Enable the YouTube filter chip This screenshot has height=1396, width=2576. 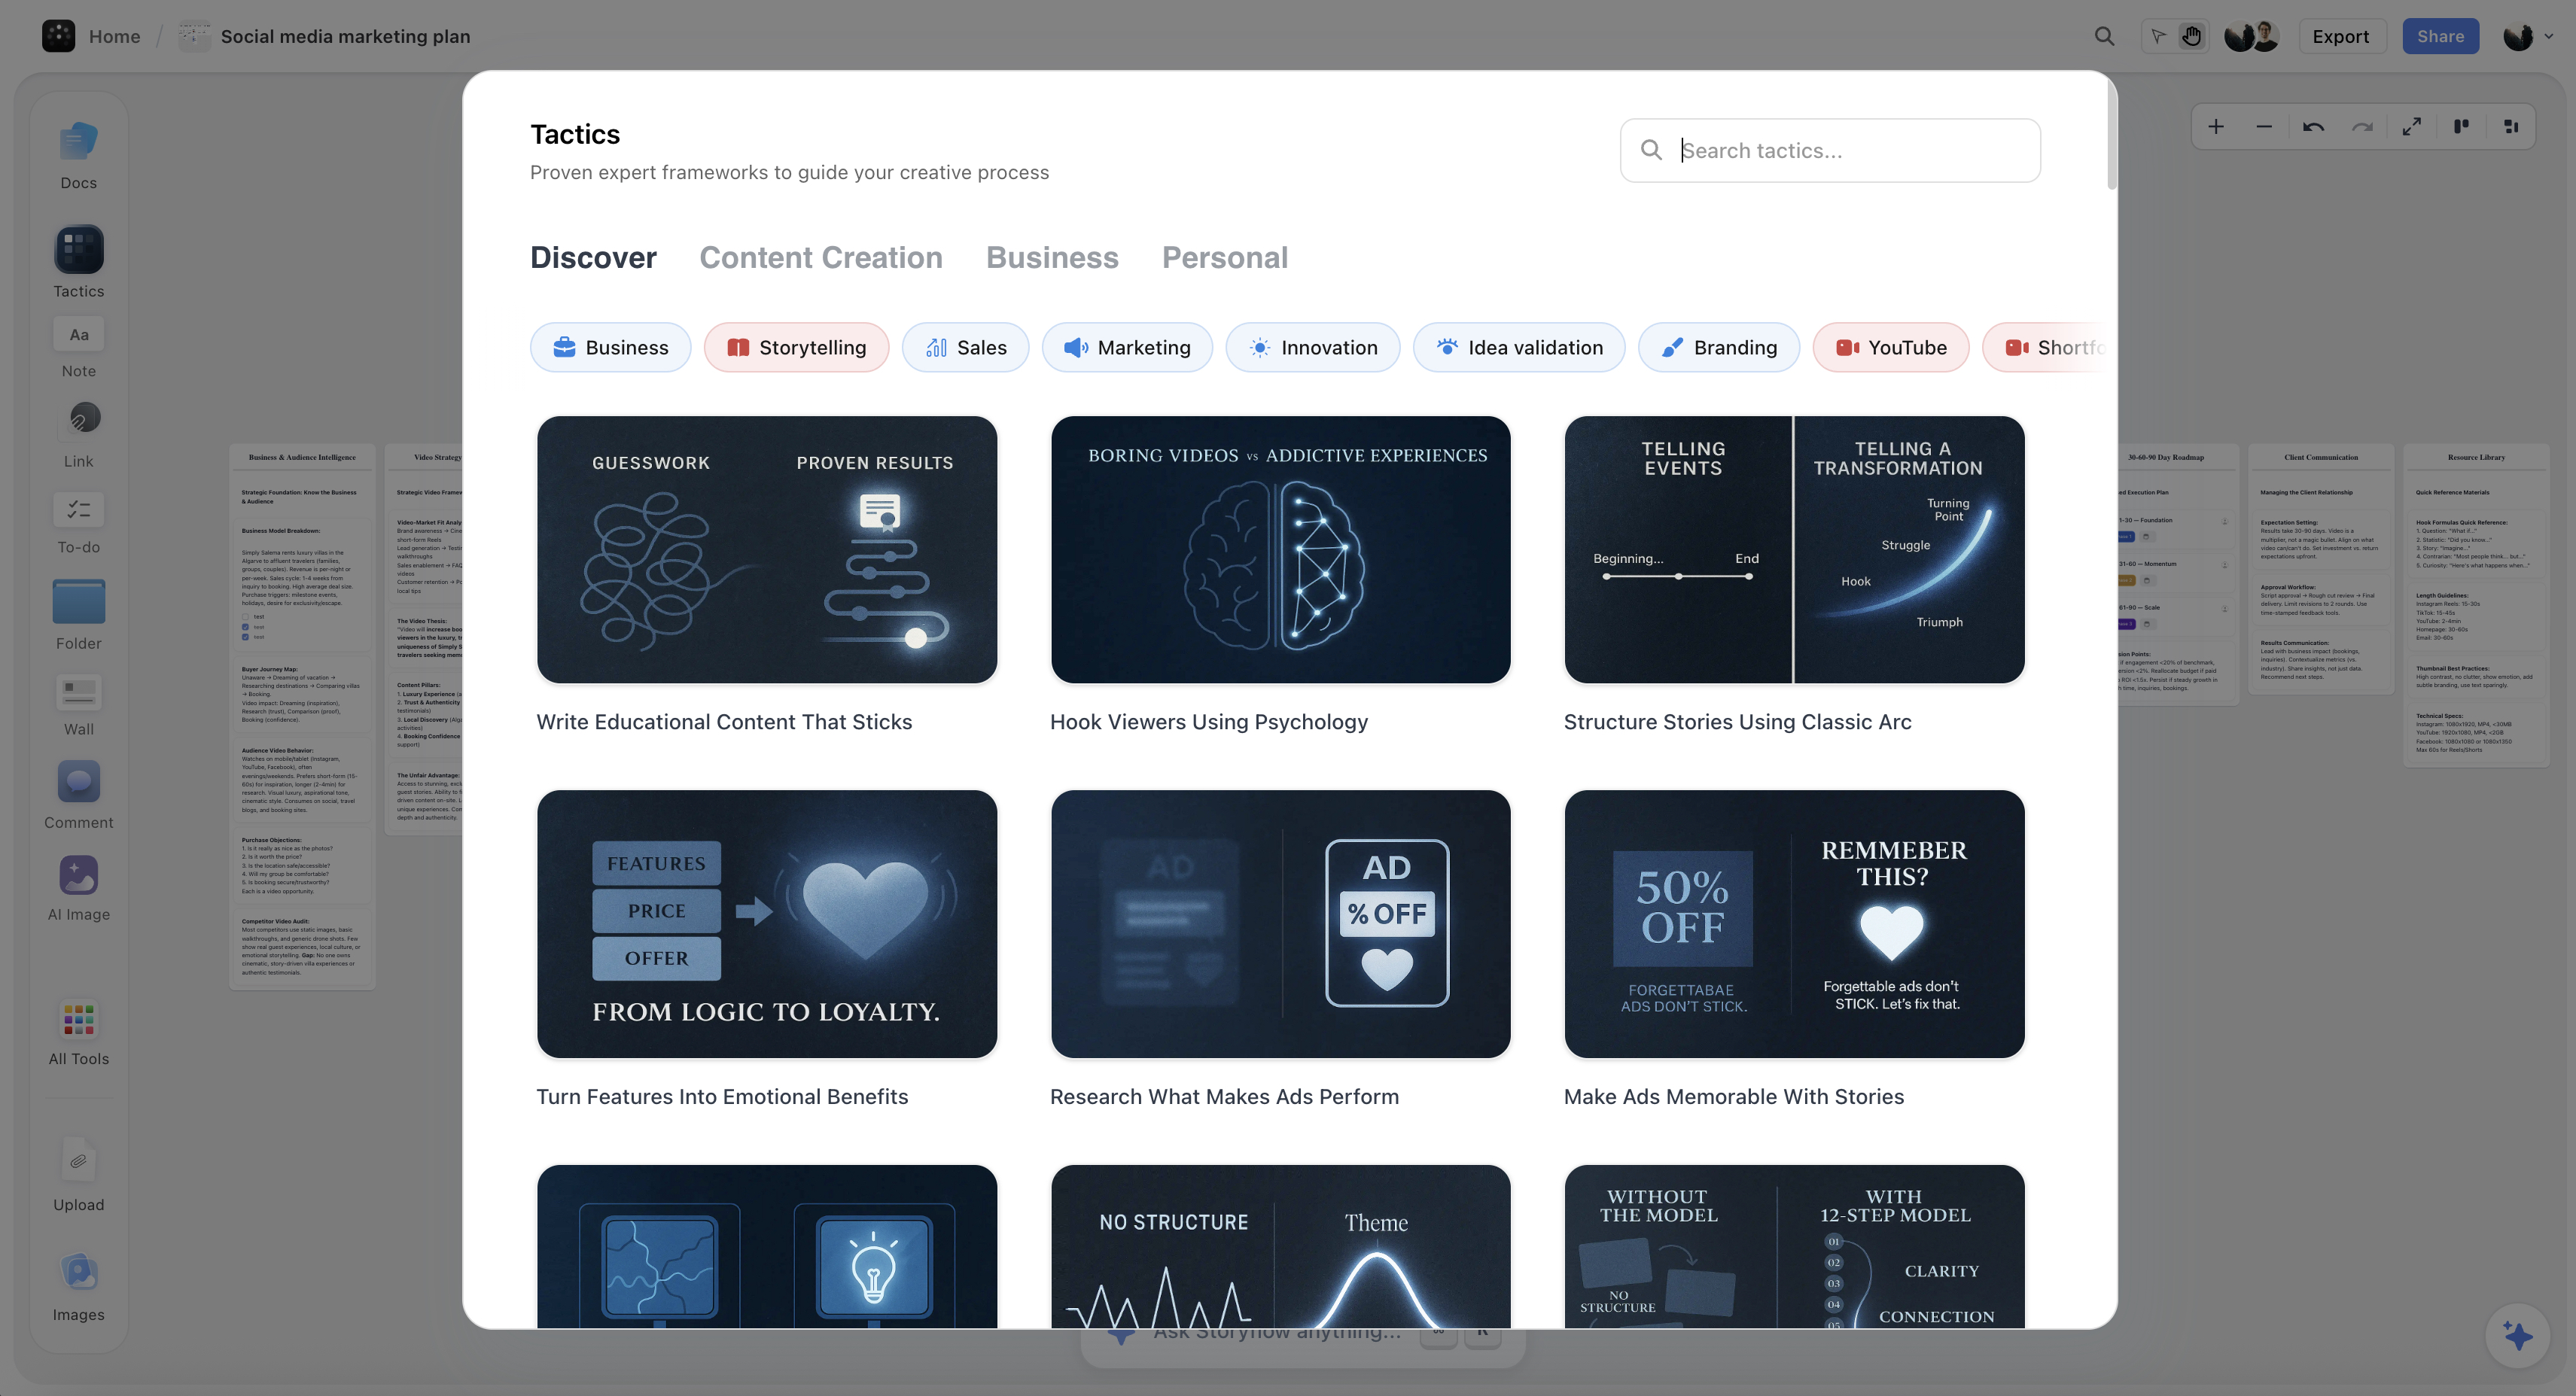pos(1890,347)
